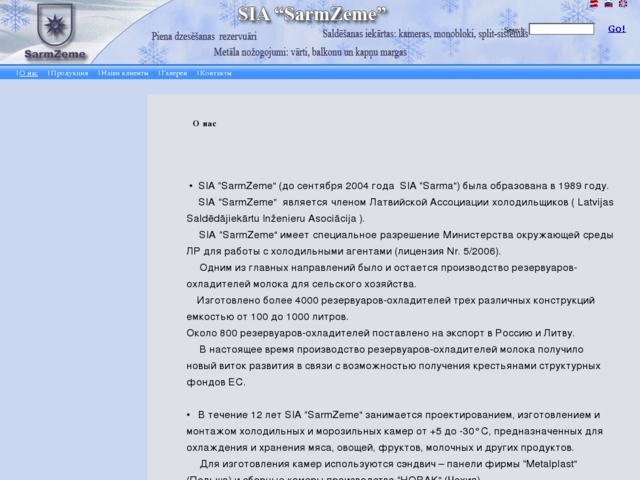Click "Piena dzesēšanas rezervuāri" header text
Viewport: 640px width, 480px height.
tap(204, 36)
